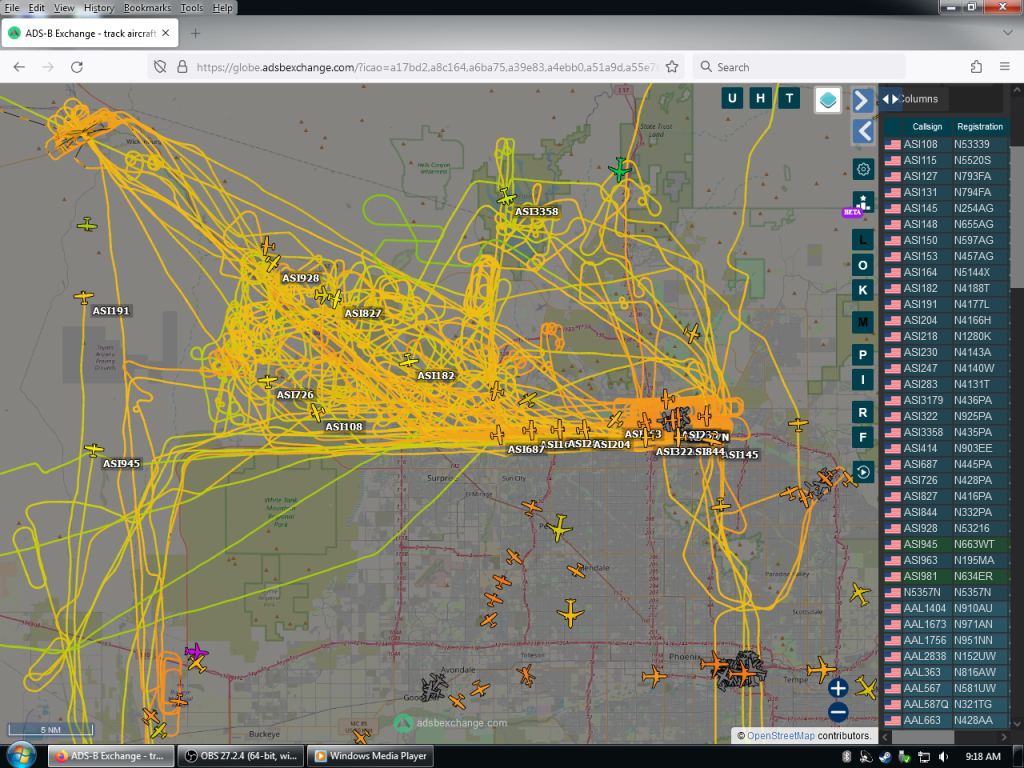Screen dimensions: 1024x768
Task: Select ASI108 row in aircraft table
Action: click(x=946, y=144)
